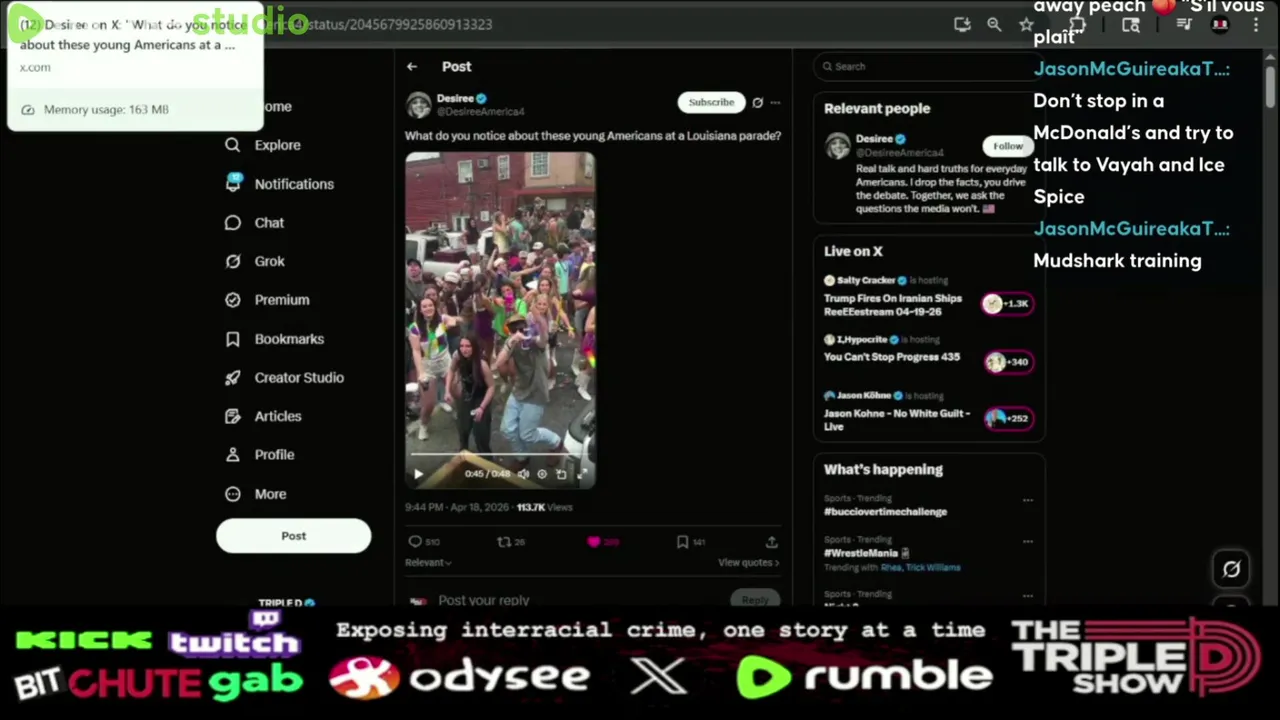Share the post with the upload icon
1280x720 pixels.
[x=771, y=542]
